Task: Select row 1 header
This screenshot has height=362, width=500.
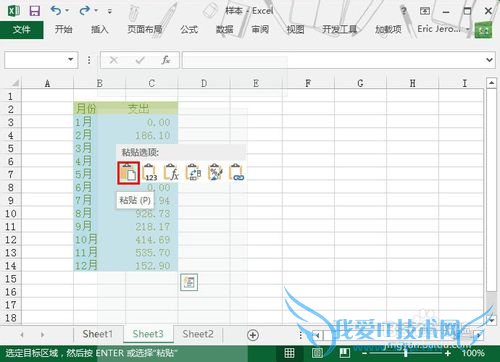Action: click(x=11, y=96)
